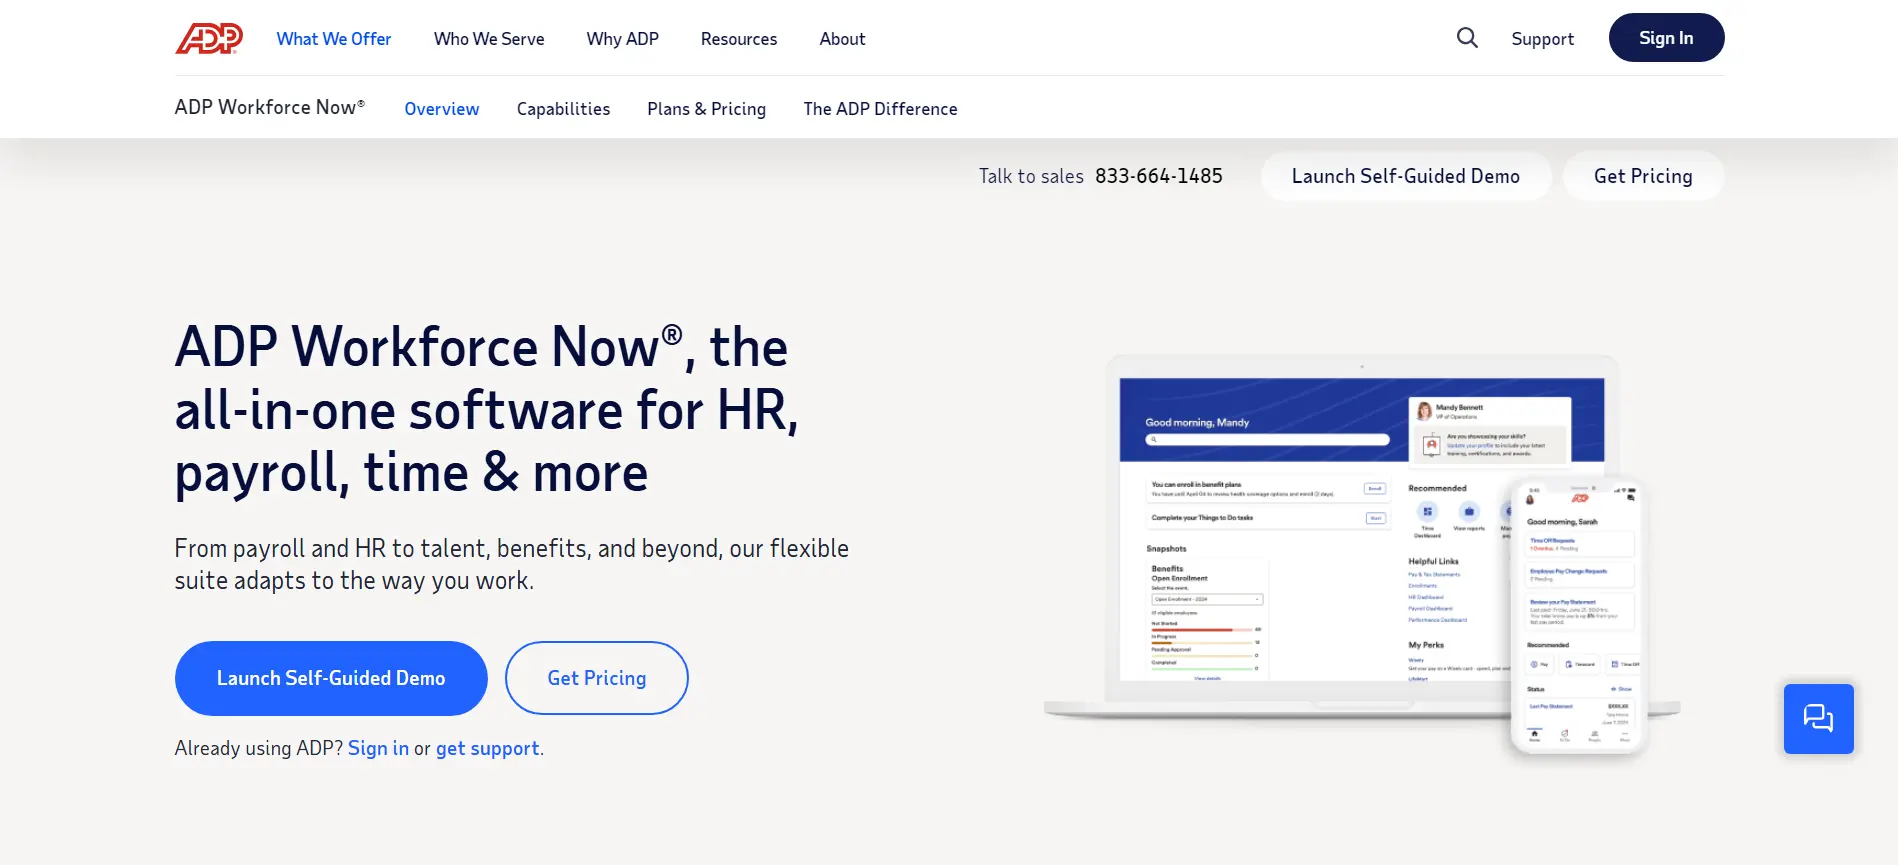Click 'Already using ADP?' text

pyautogui.click(x=259, y=748)
